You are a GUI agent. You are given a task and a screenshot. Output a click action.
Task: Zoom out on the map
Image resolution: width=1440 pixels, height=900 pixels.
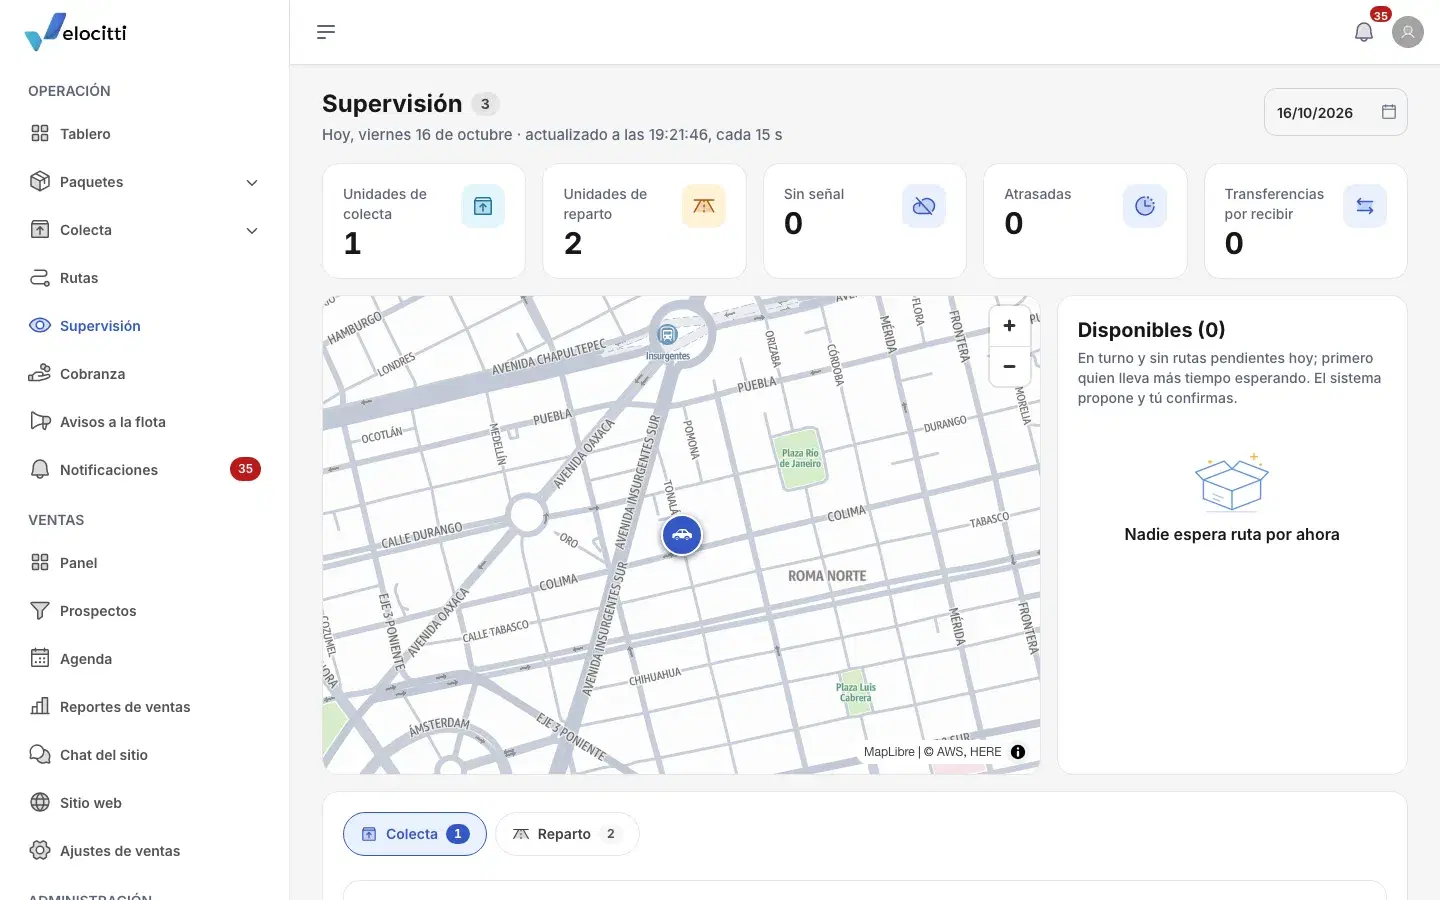[x=1009, y=367]
